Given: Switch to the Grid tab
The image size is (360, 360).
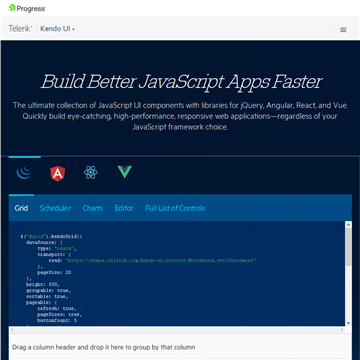Looking at the screenshot, I should click(21, 208).
